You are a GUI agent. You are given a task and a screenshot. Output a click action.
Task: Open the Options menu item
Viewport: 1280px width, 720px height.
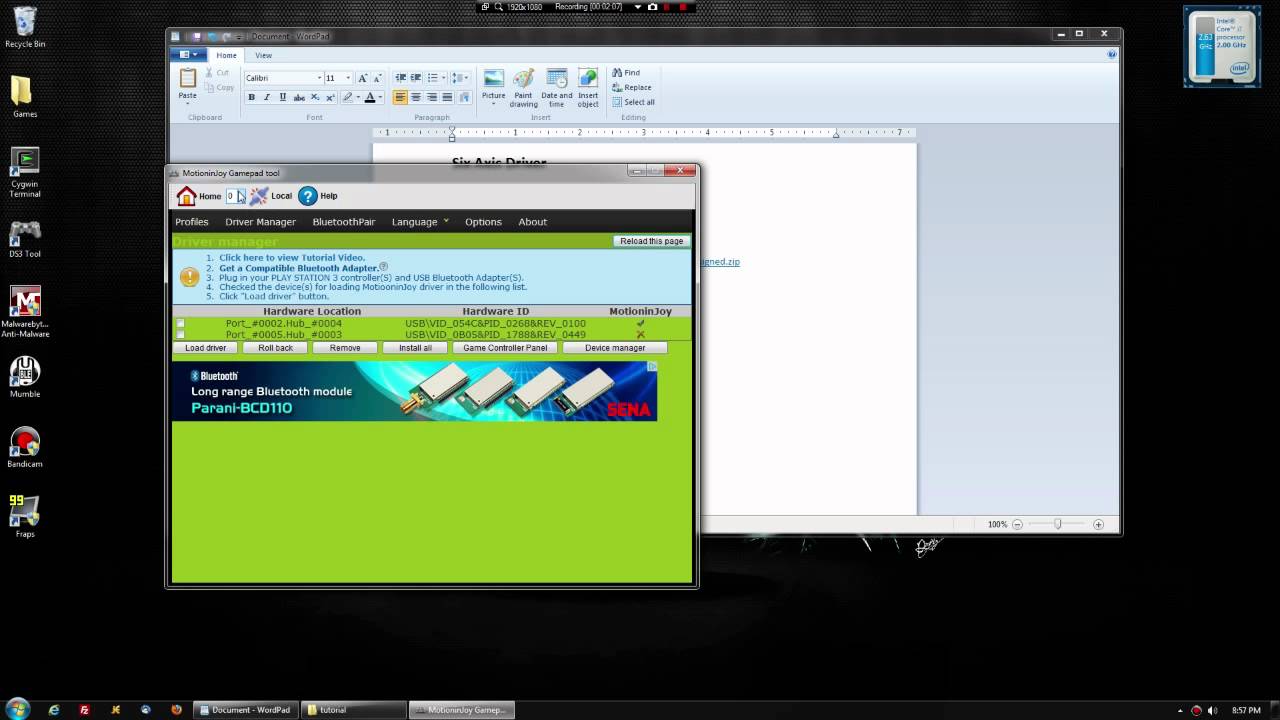click(483, 222)
